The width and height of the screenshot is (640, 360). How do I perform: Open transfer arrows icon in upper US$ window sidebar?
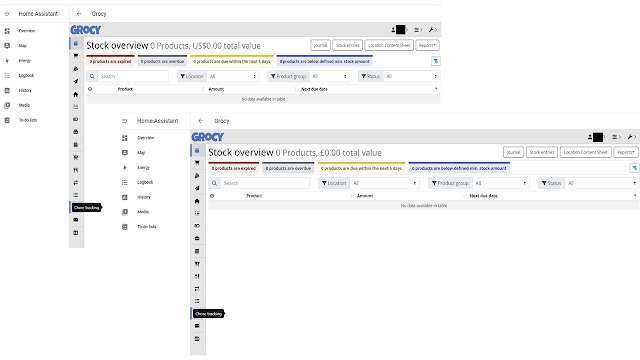coord(76,182)
